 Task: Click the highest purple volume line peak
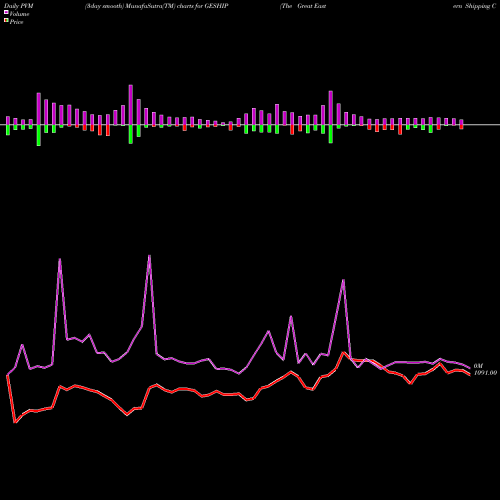click(x=149, y=256)
